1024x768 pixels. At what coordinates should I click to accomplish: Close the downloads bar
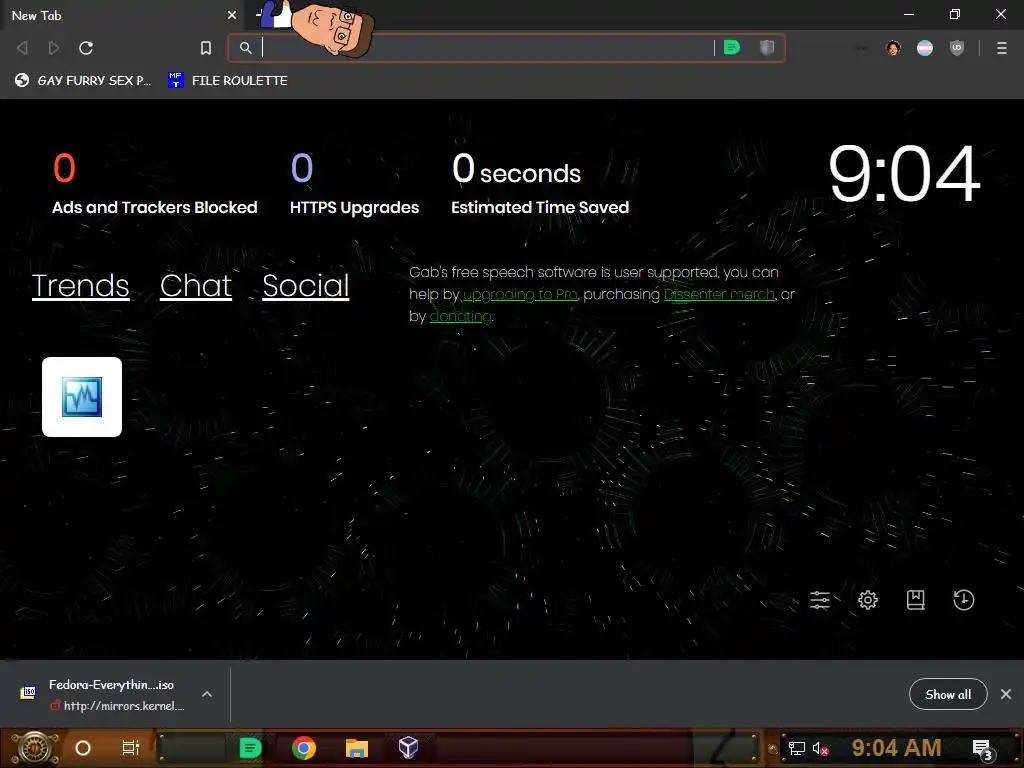tap(1006, 694)
